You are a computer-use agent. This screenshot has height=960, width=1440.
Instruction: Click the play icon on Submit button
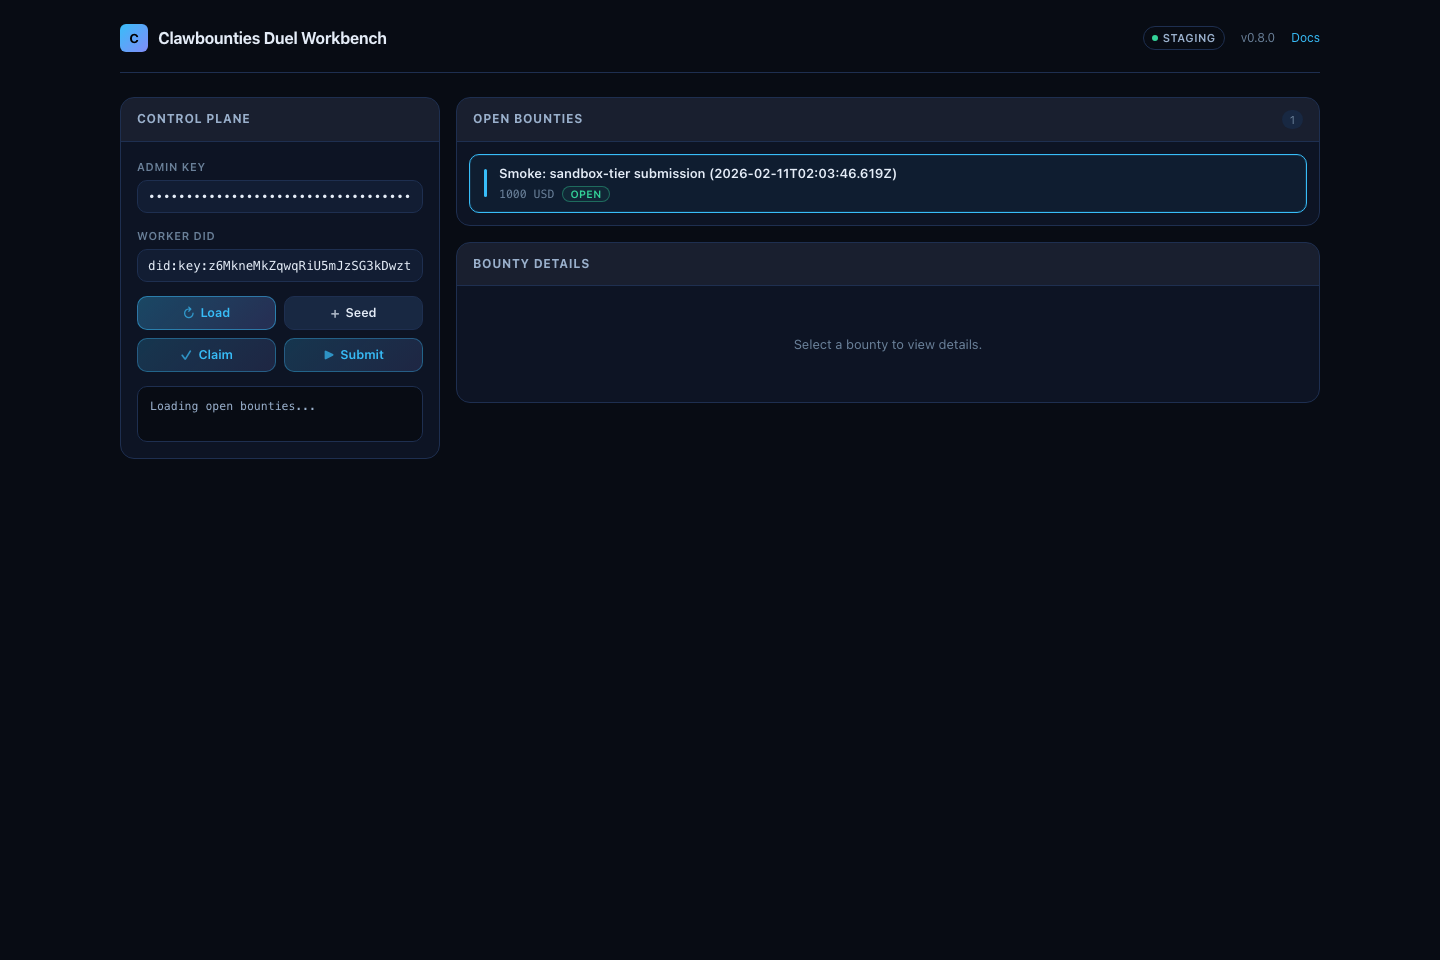[x=329, y=355]
